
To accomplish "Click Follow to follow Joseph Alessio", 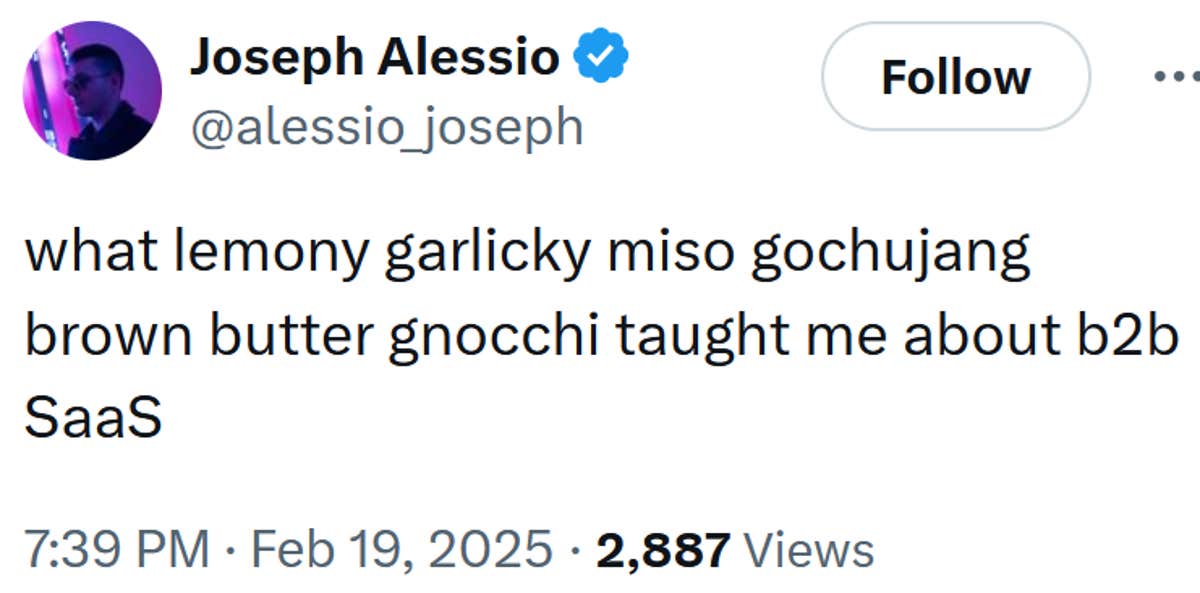I will coord(956,79).
